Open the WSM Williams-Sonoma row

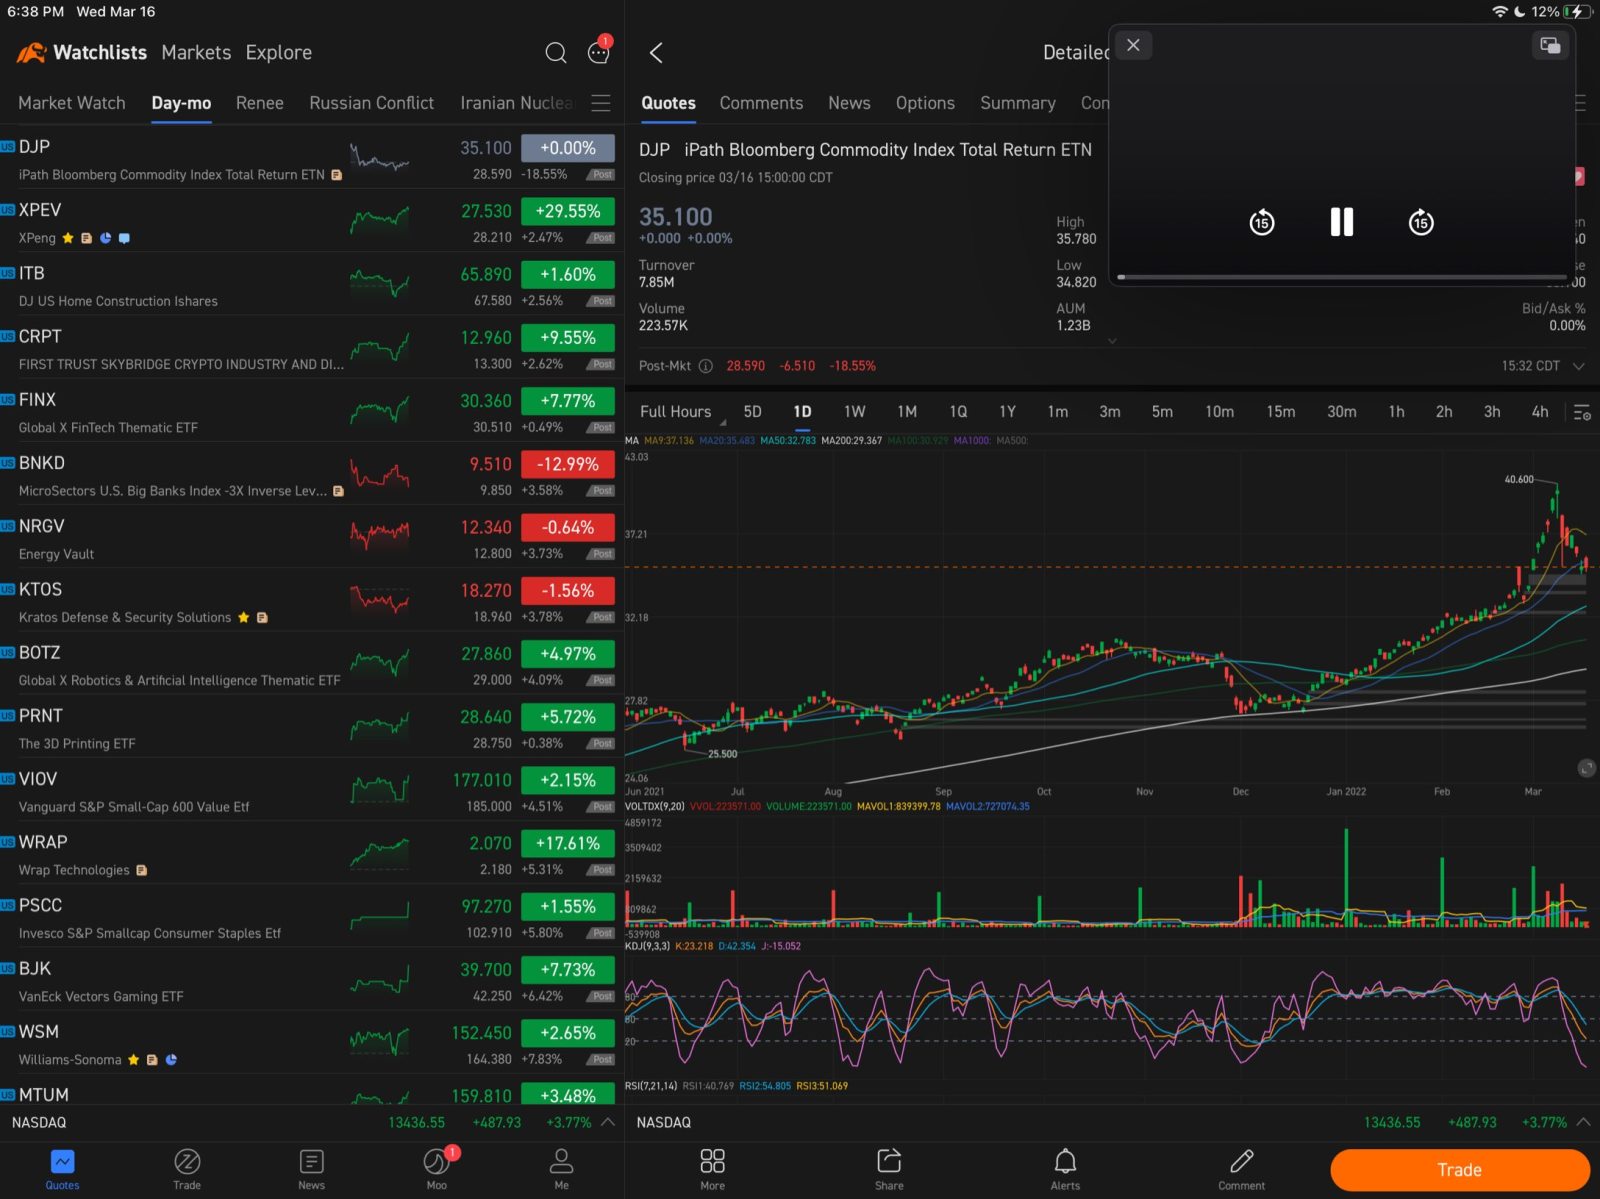312,1043
